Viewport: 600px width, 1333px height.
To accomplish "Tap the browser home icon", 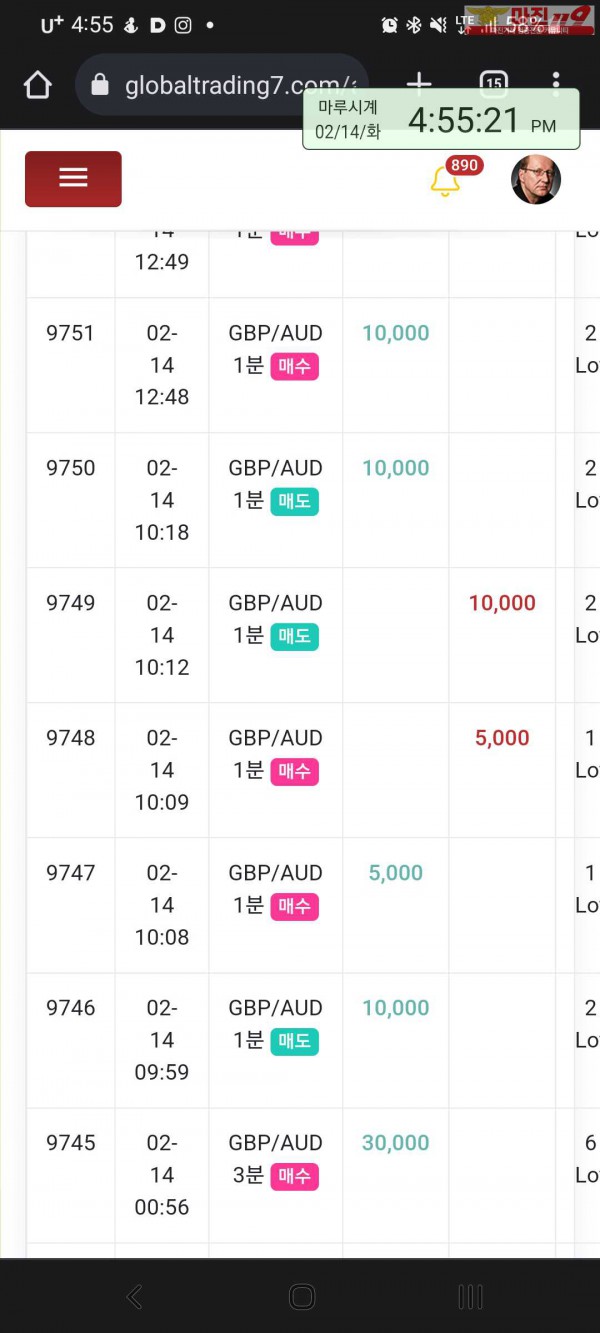I will tap(38, 86).
